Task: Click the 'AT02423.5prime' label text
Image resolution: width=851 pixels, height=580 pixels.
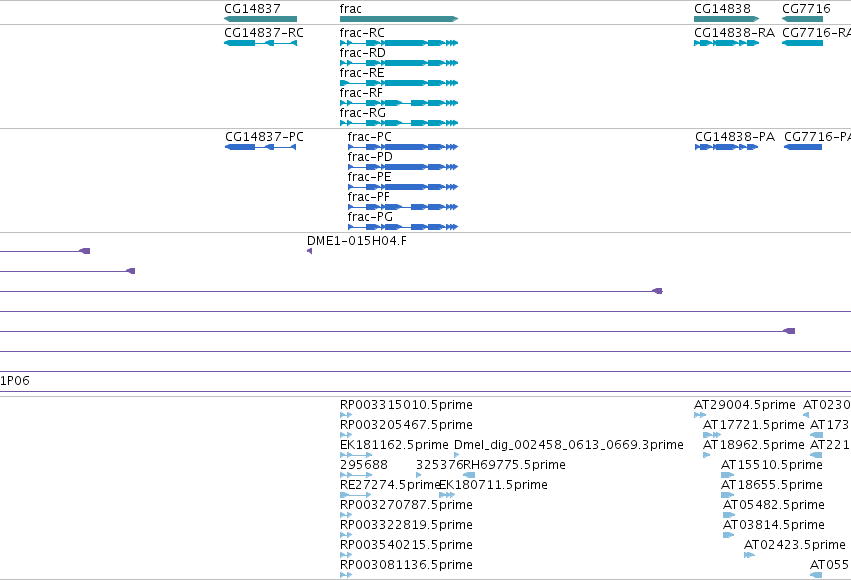Action: click(x=795, y=545)
